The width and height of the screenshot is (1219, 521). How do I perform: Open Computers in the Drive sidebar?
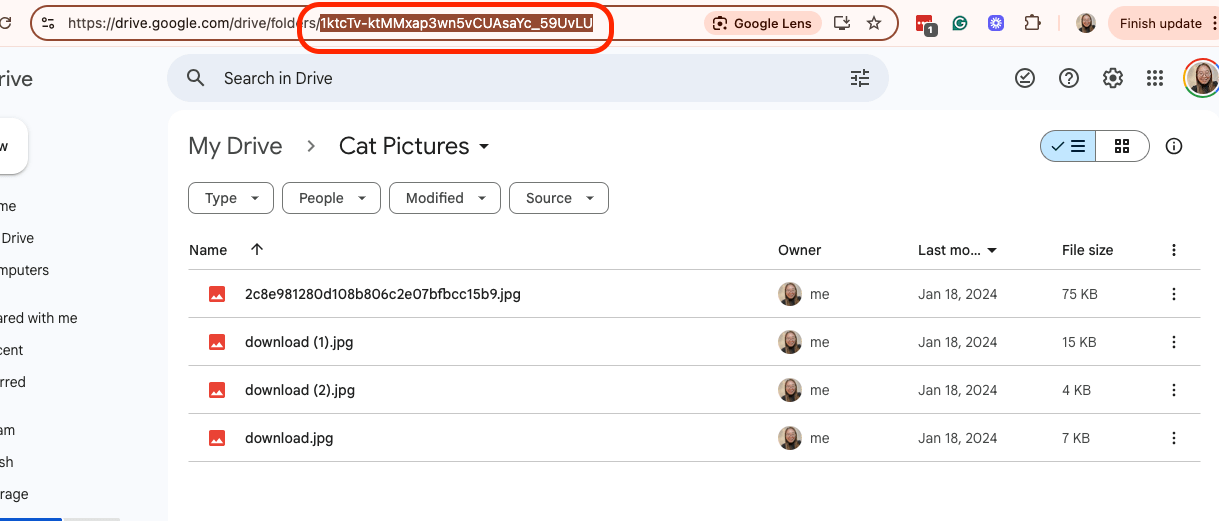pos(24,270)
